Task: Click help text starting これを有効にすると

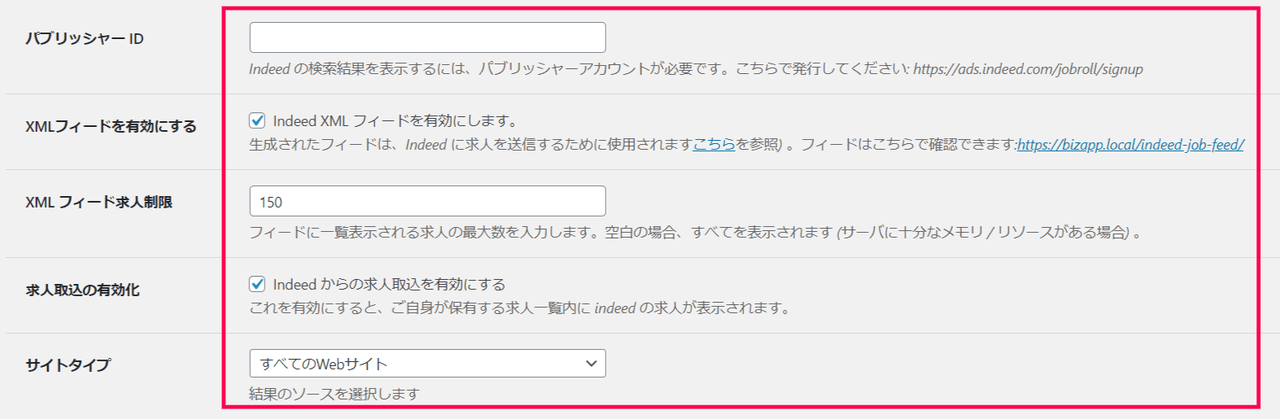Action: pos(520,308)
